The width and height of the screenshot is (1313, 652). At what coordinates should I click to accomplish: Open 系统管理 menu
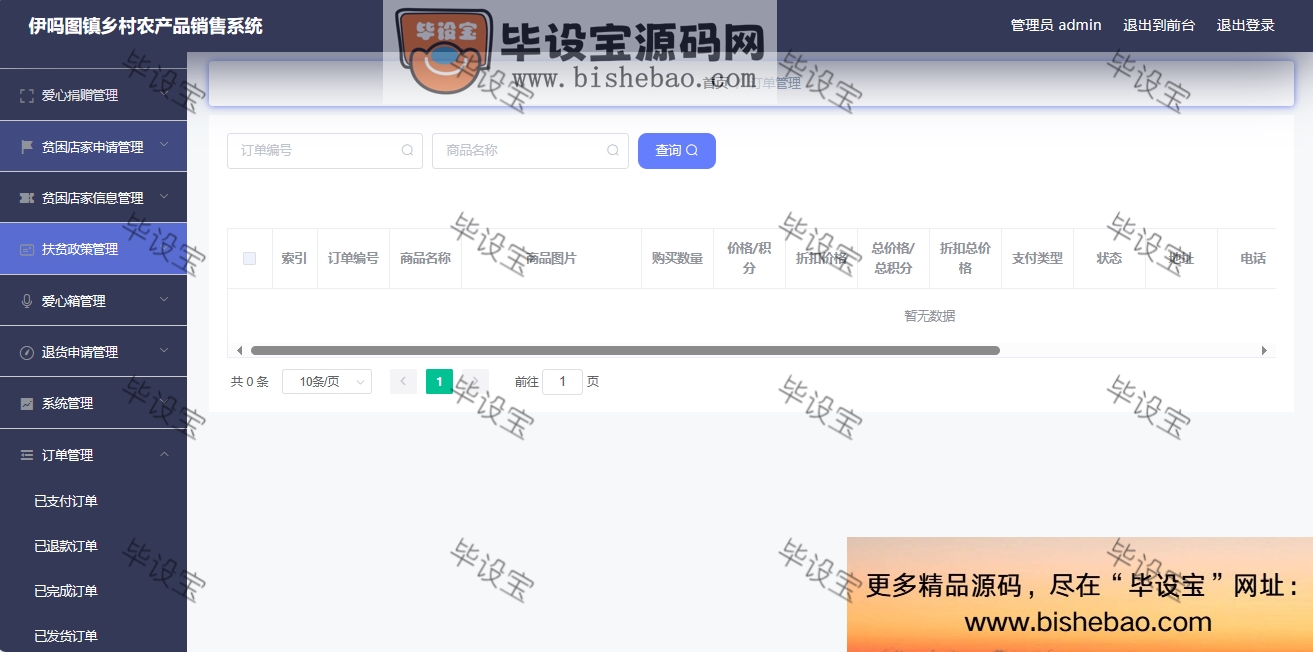click(x=93, y=403)
